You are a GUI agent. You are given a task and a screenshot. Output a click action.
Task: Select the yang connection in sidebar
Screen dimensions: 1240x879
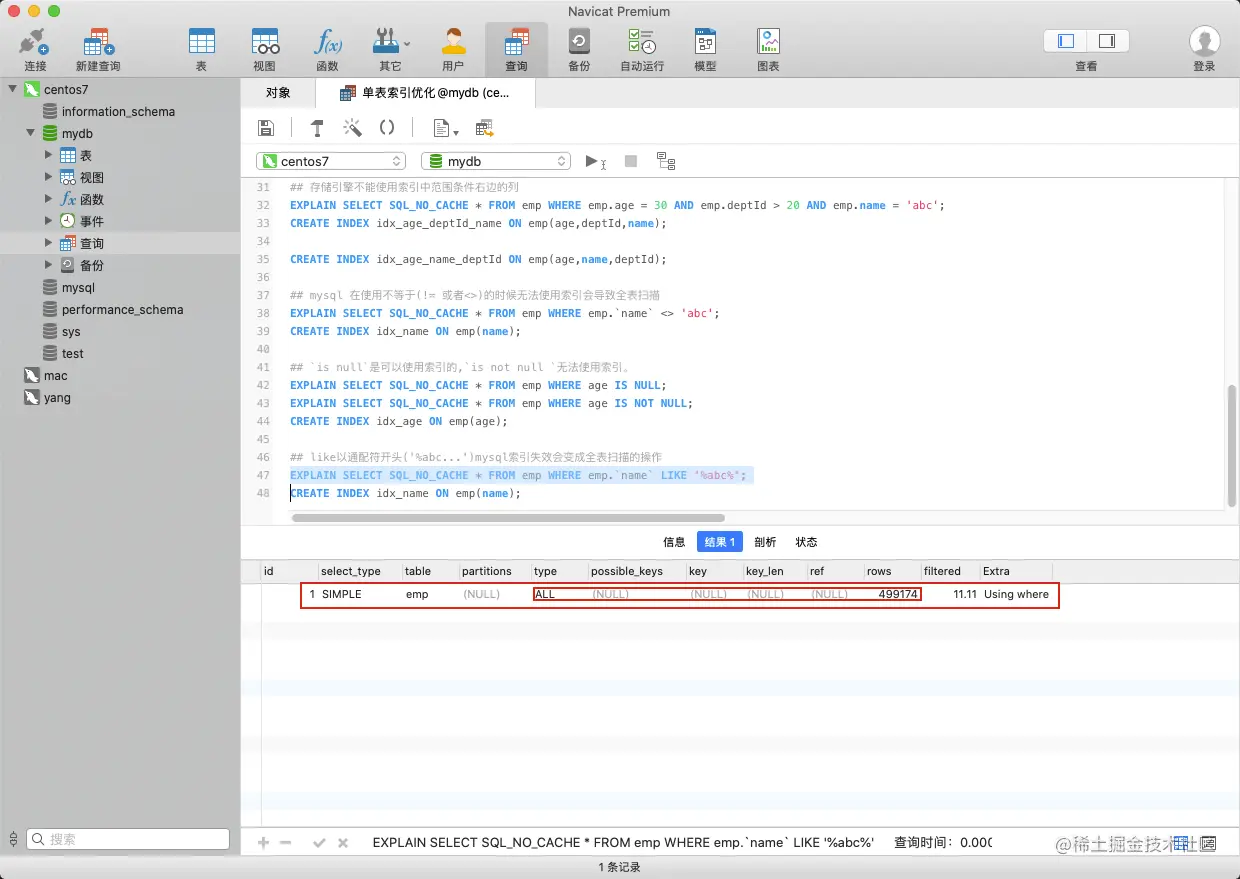click(x=57, y=397)
